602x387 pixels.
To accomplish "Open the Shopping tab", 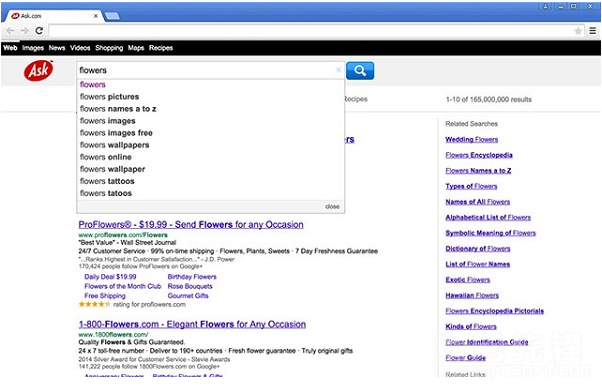I will tap(109, 48).
